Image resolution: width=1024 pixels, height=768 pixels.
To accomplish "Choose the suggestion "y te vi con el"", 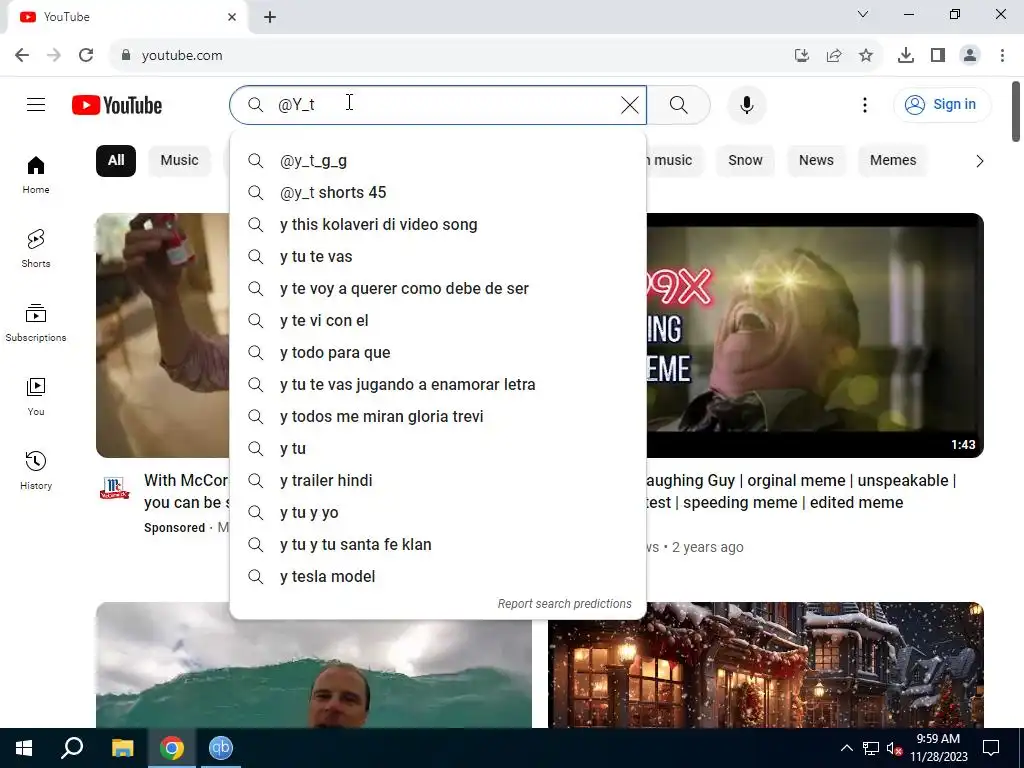I will point(438,321).
